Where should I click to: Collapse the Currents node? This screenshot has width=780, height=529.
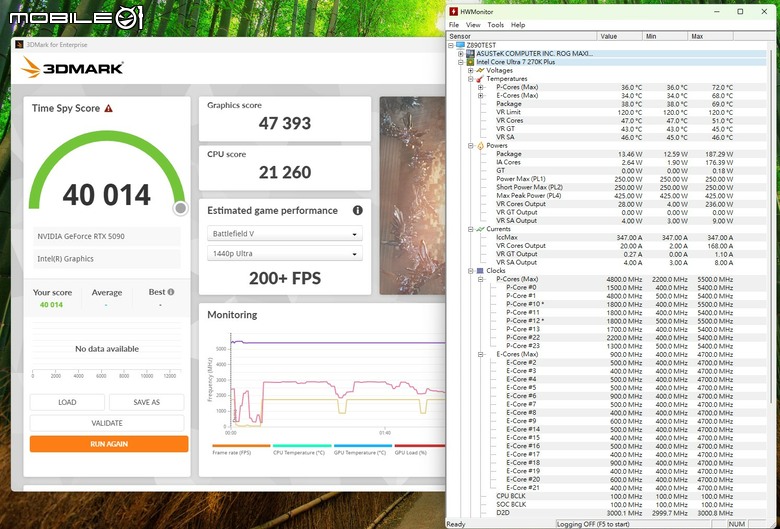471,229
